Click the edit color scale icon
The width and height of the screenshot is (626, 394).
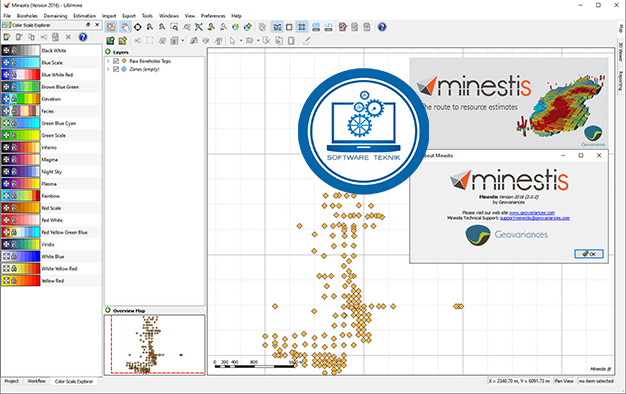19,37
